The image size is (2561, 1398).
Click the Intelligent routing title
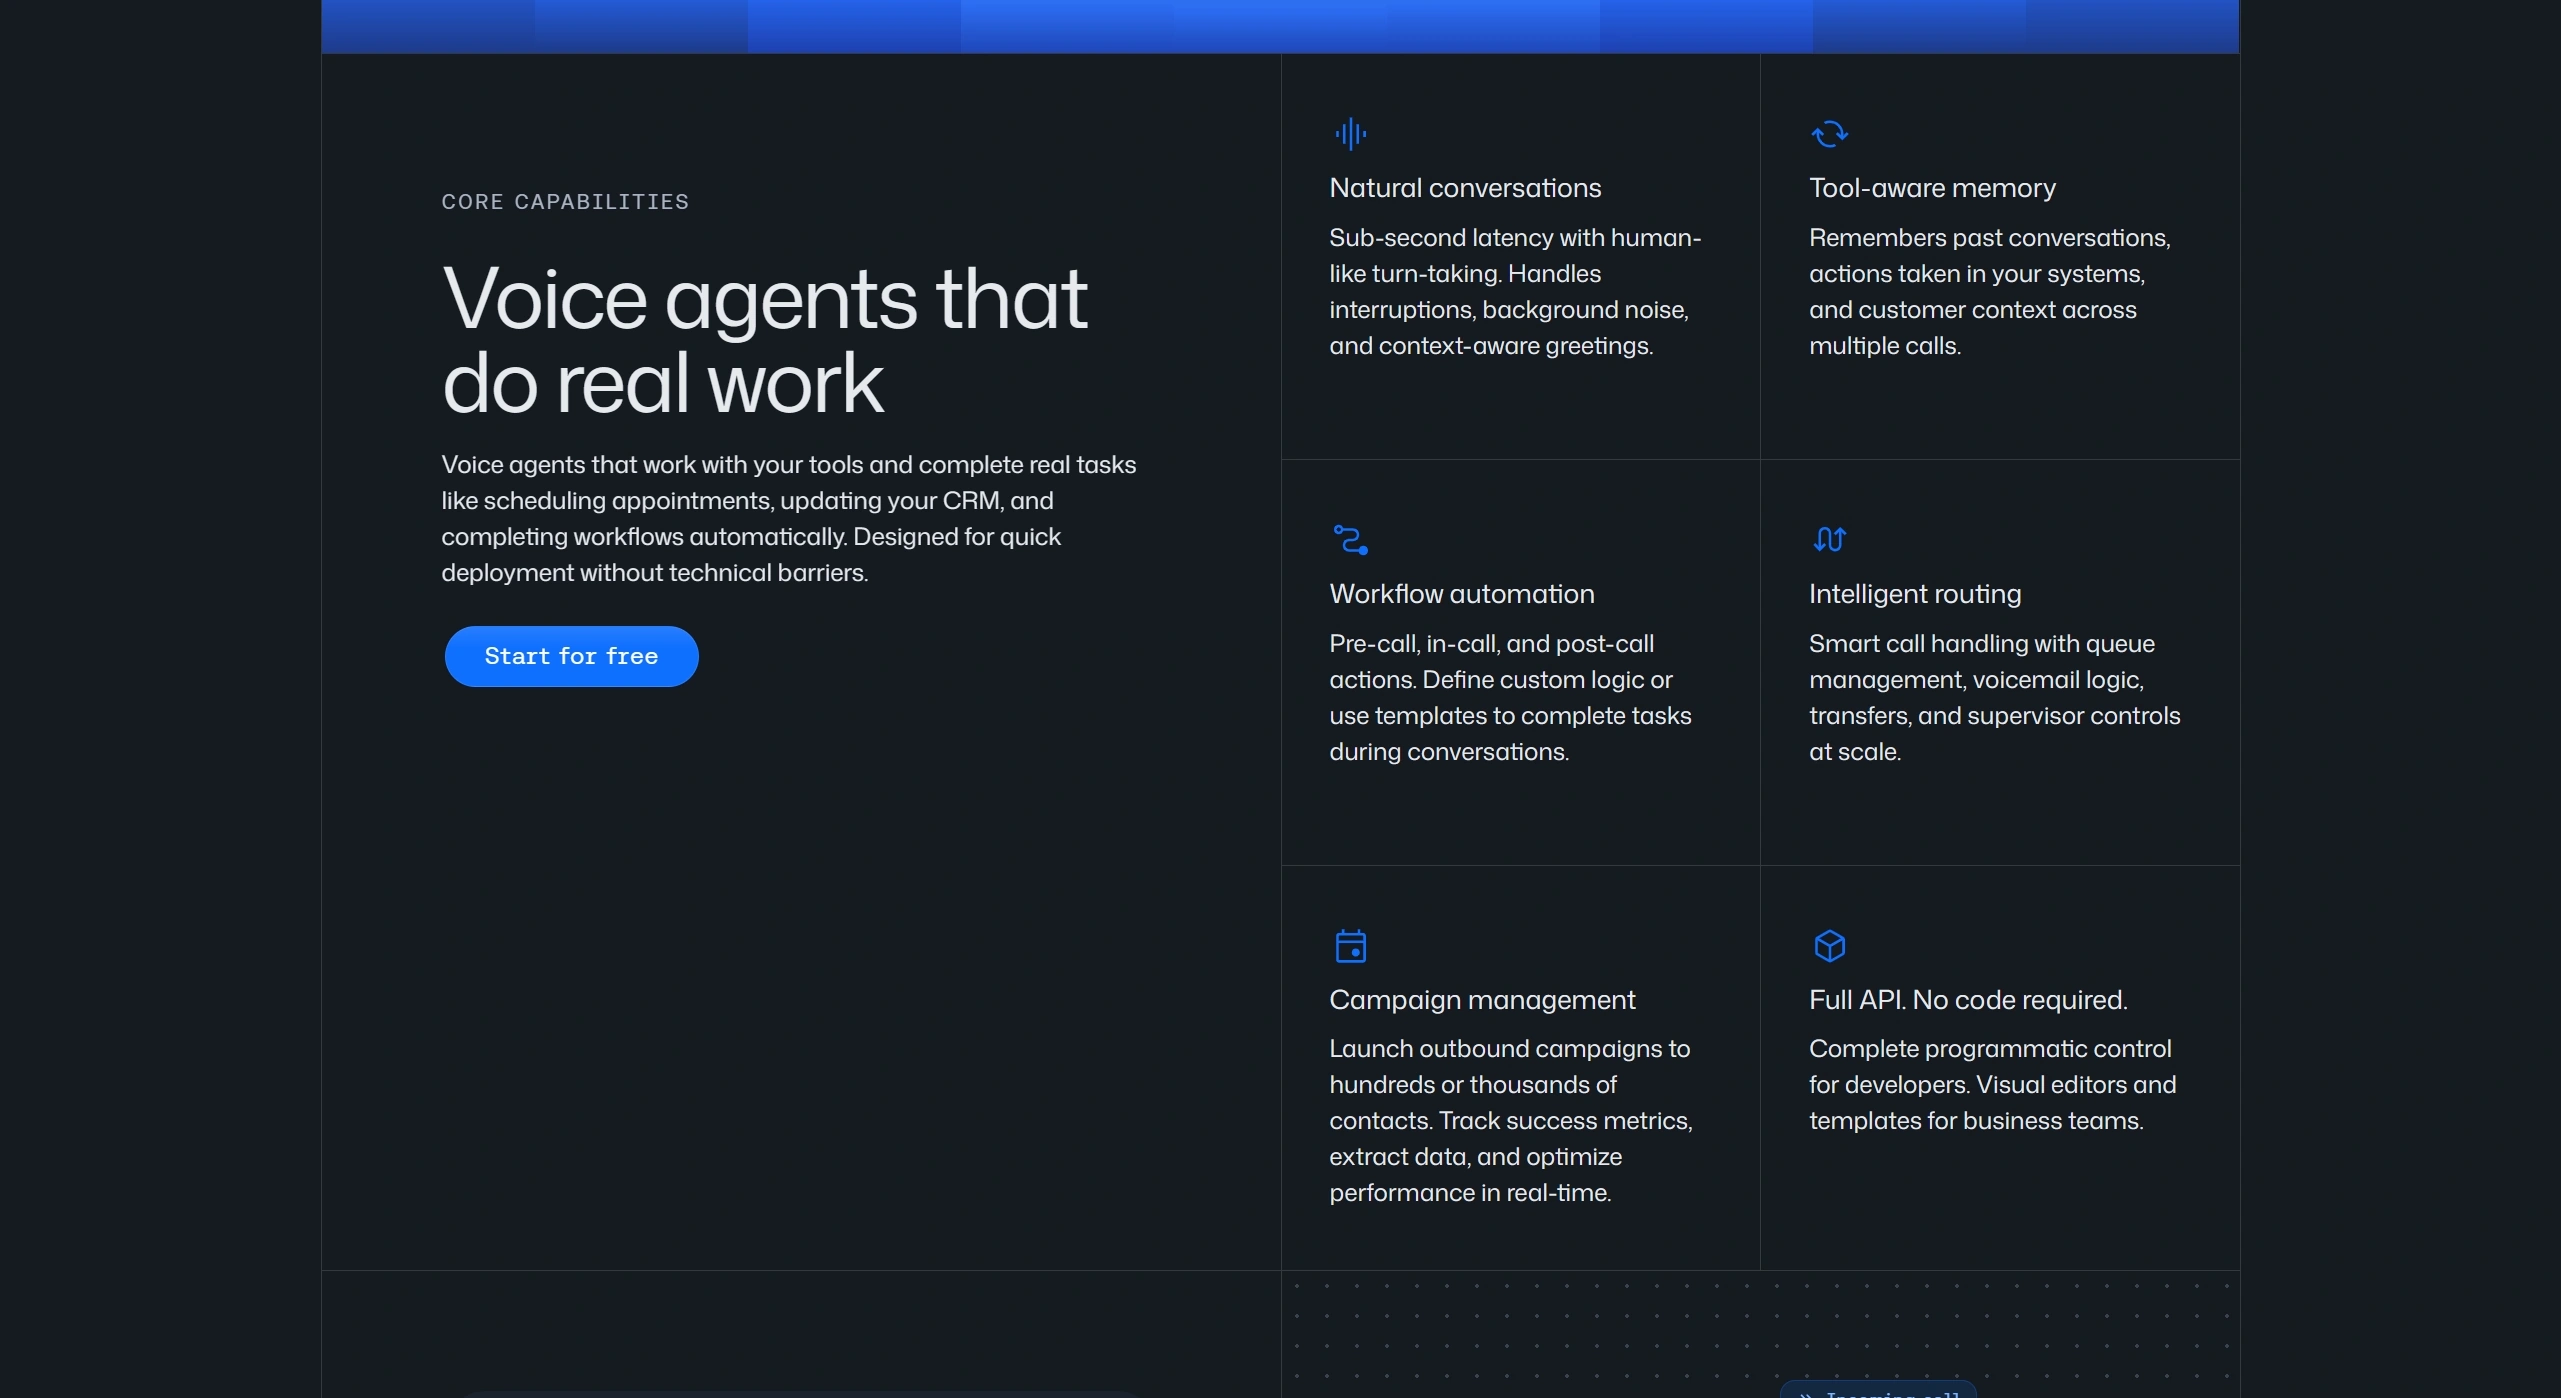pos(1914,594)
